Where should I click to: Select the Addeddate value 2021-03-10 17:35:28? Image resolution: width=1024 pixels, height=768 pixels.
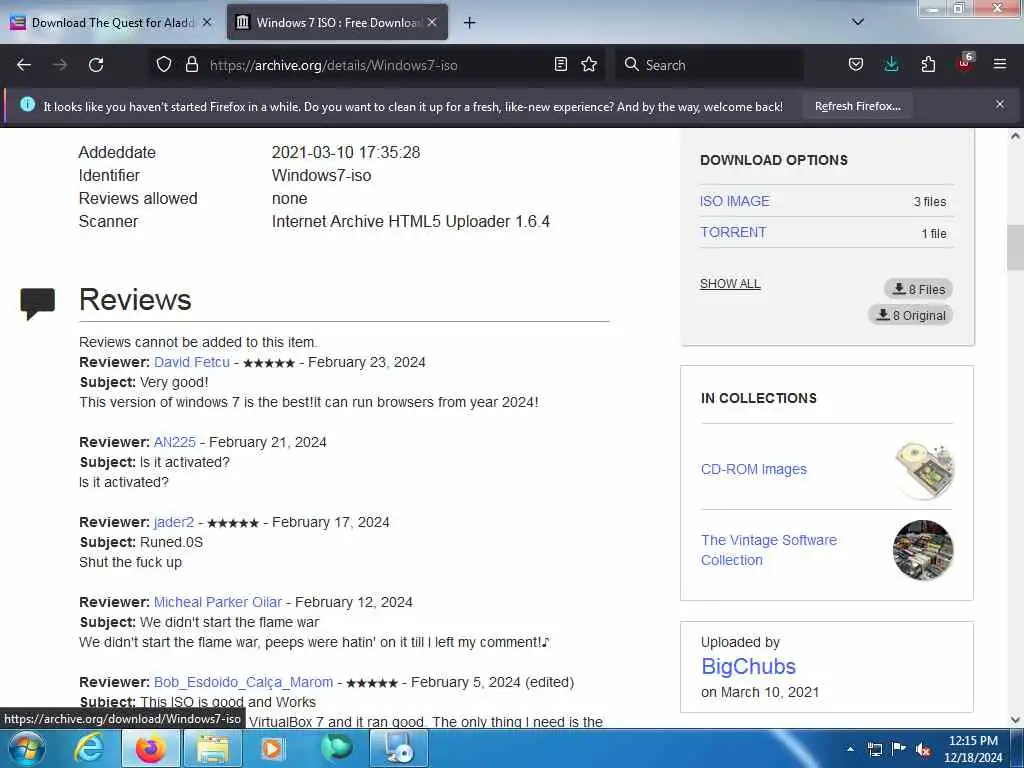pyautogui.click(x=345, y=153)
